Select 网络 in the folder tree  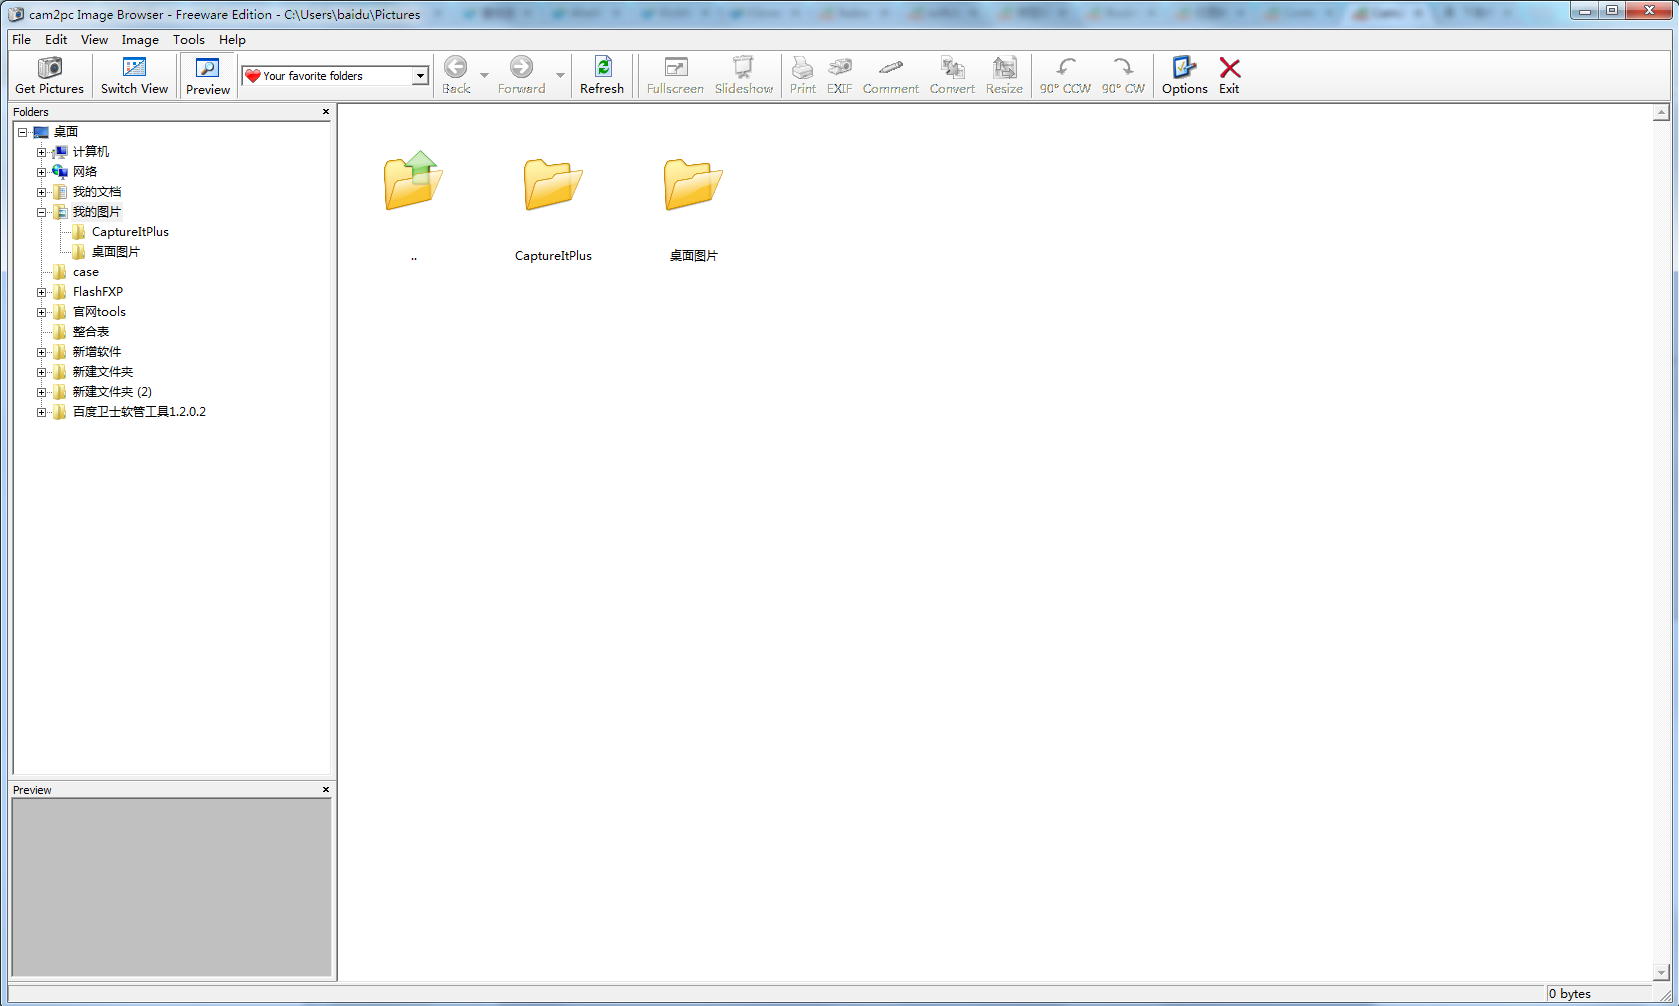click(x=85, y=172)
